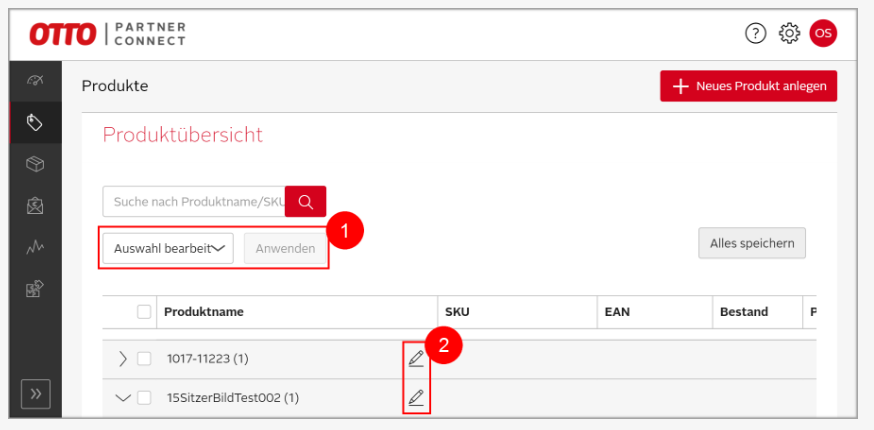
Task: Click the red search magnifier button
Action: (x=305, y=201)
